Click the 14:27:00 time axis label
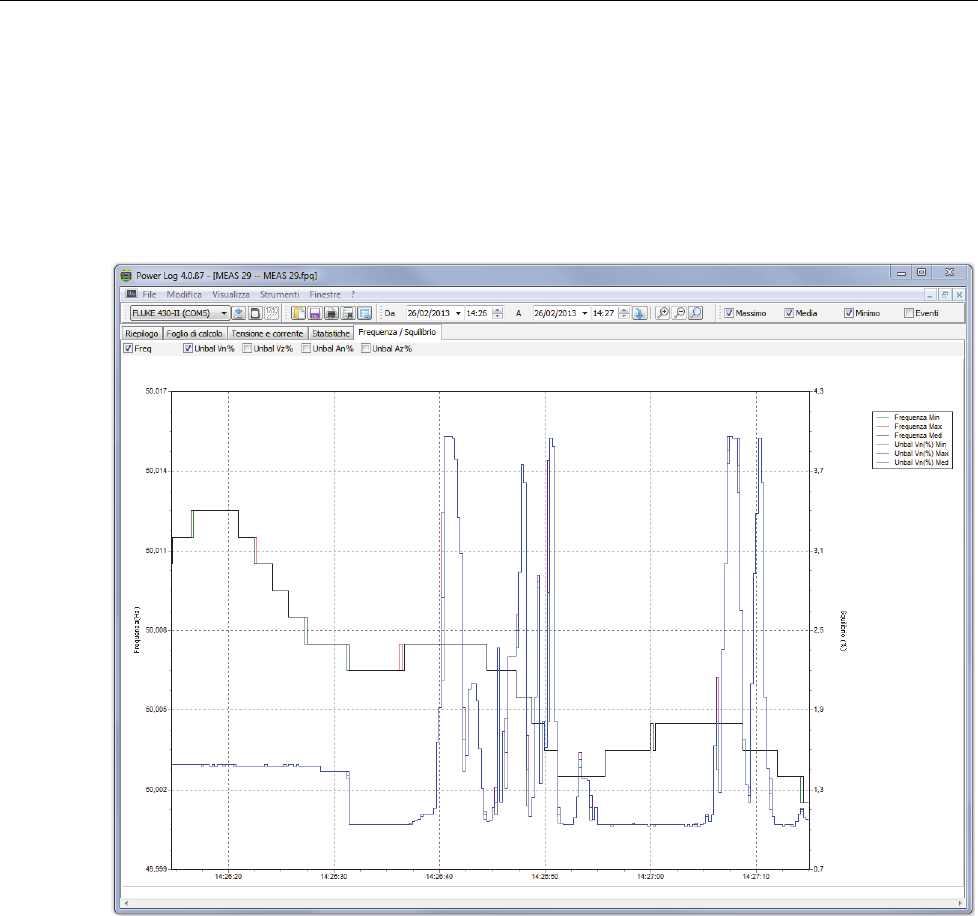 pos(650,876)
